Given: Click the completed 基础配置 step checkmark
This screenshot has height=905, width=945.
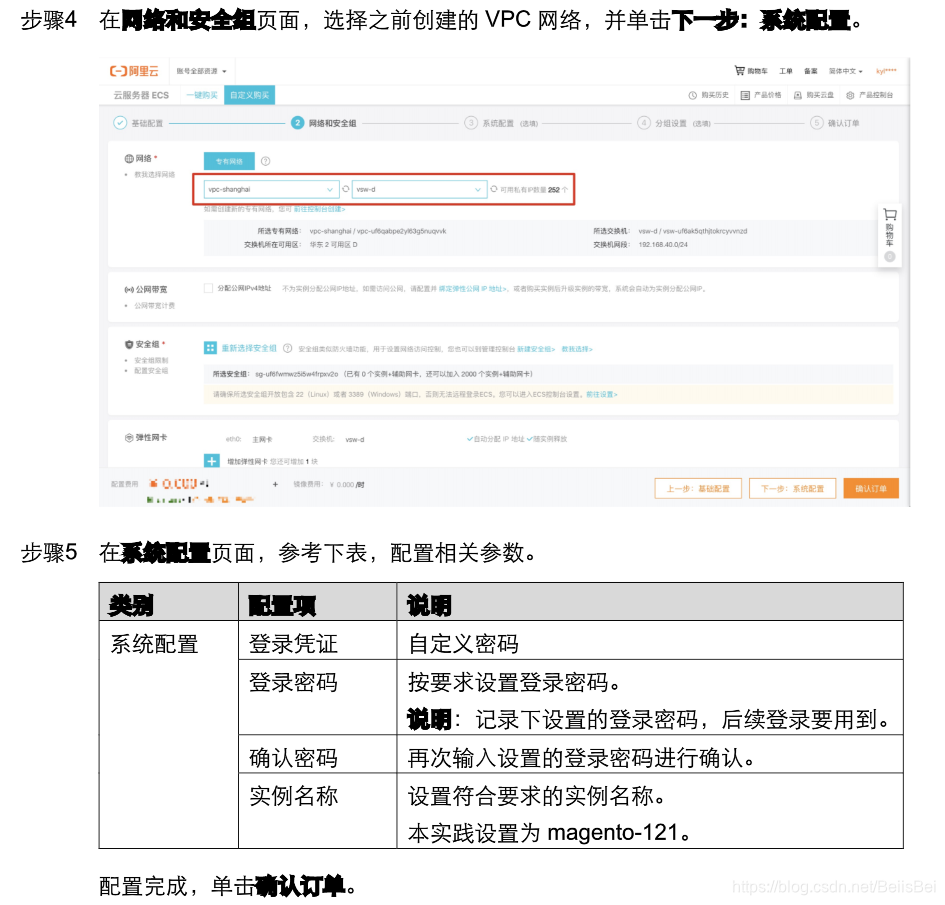Looking at the screenshot, I should (120, 123).
